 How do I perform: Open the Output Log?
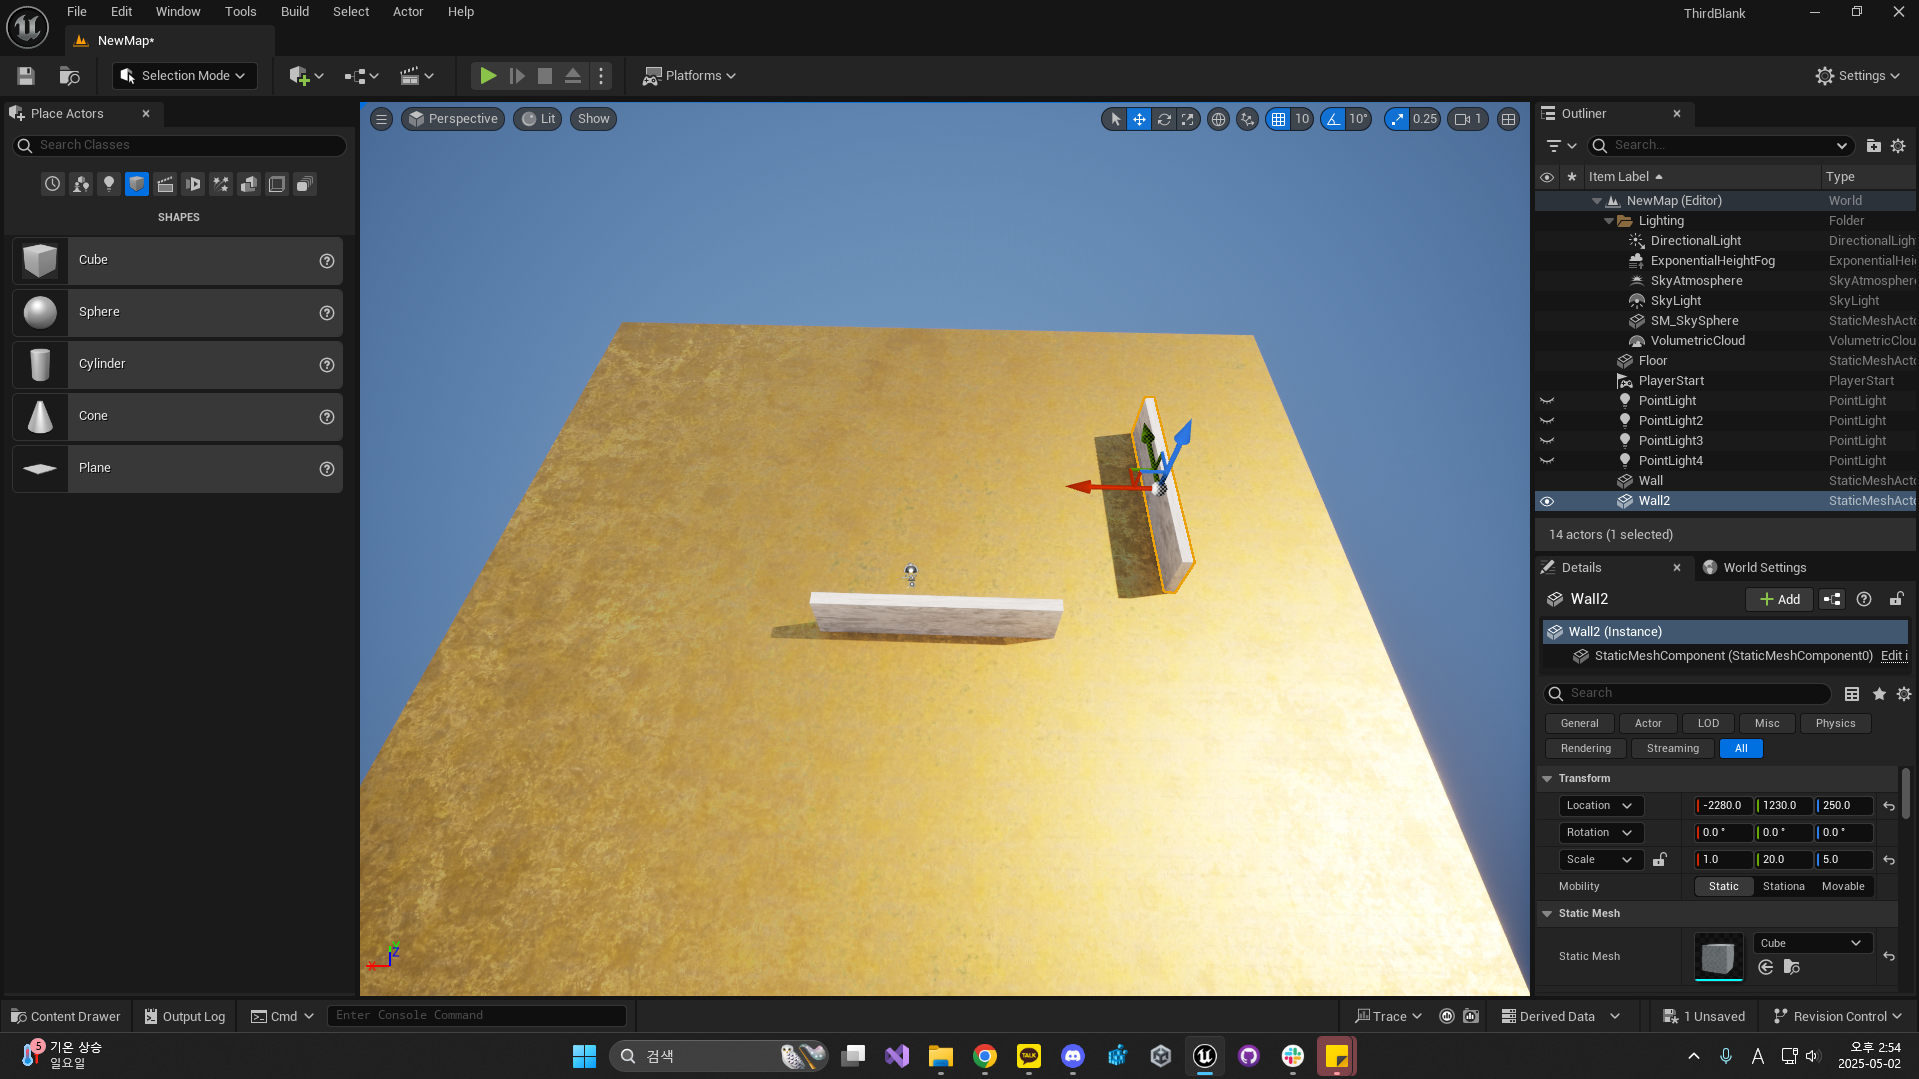point(185,1016)
